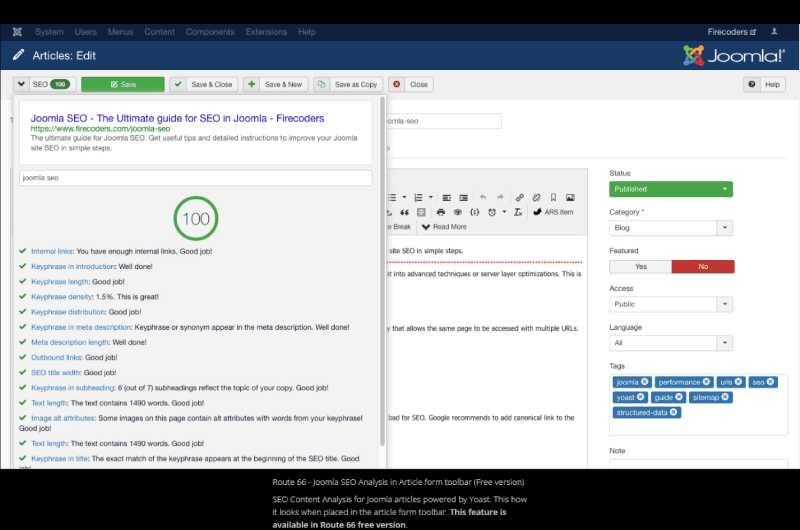Insert date/time clock icon
This screenshot has height=530, width=800.
click(492, 212)
